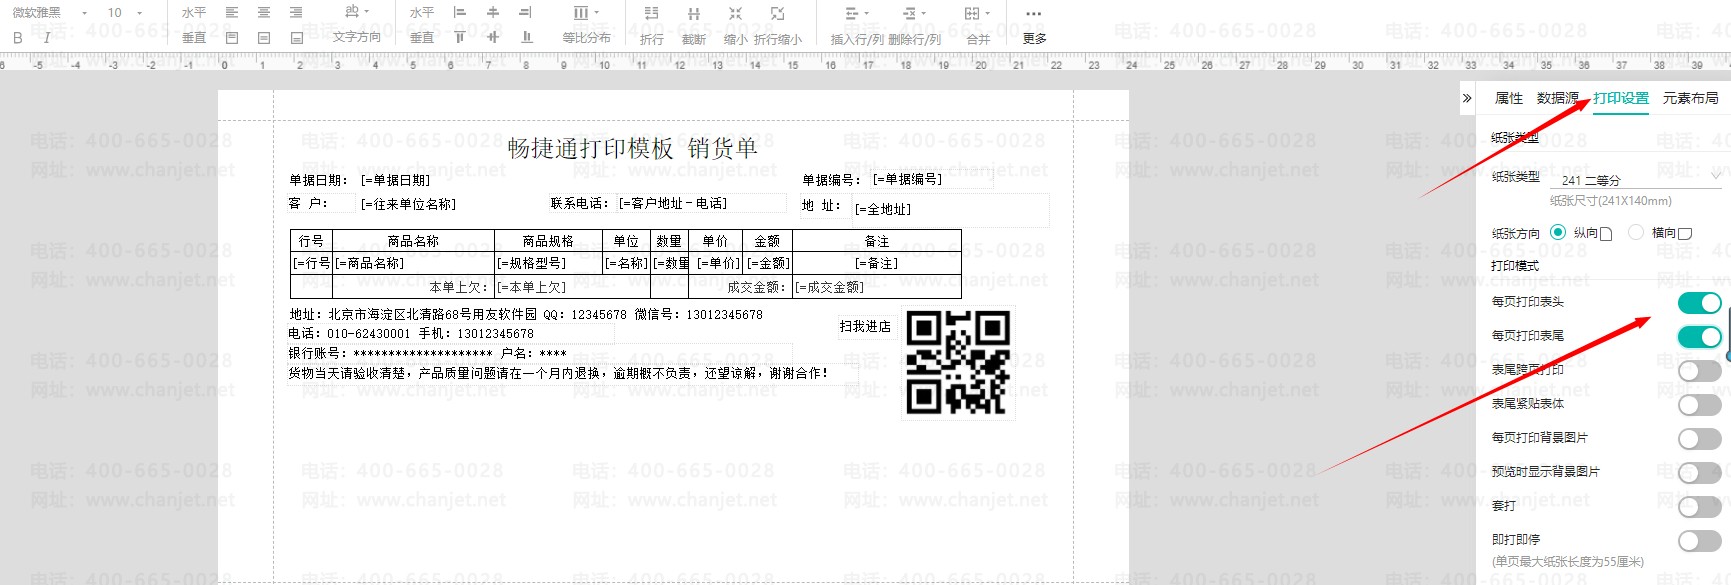
Task: Enable 每页打印背景图片 toggle
Action: tap(1699, 438)
